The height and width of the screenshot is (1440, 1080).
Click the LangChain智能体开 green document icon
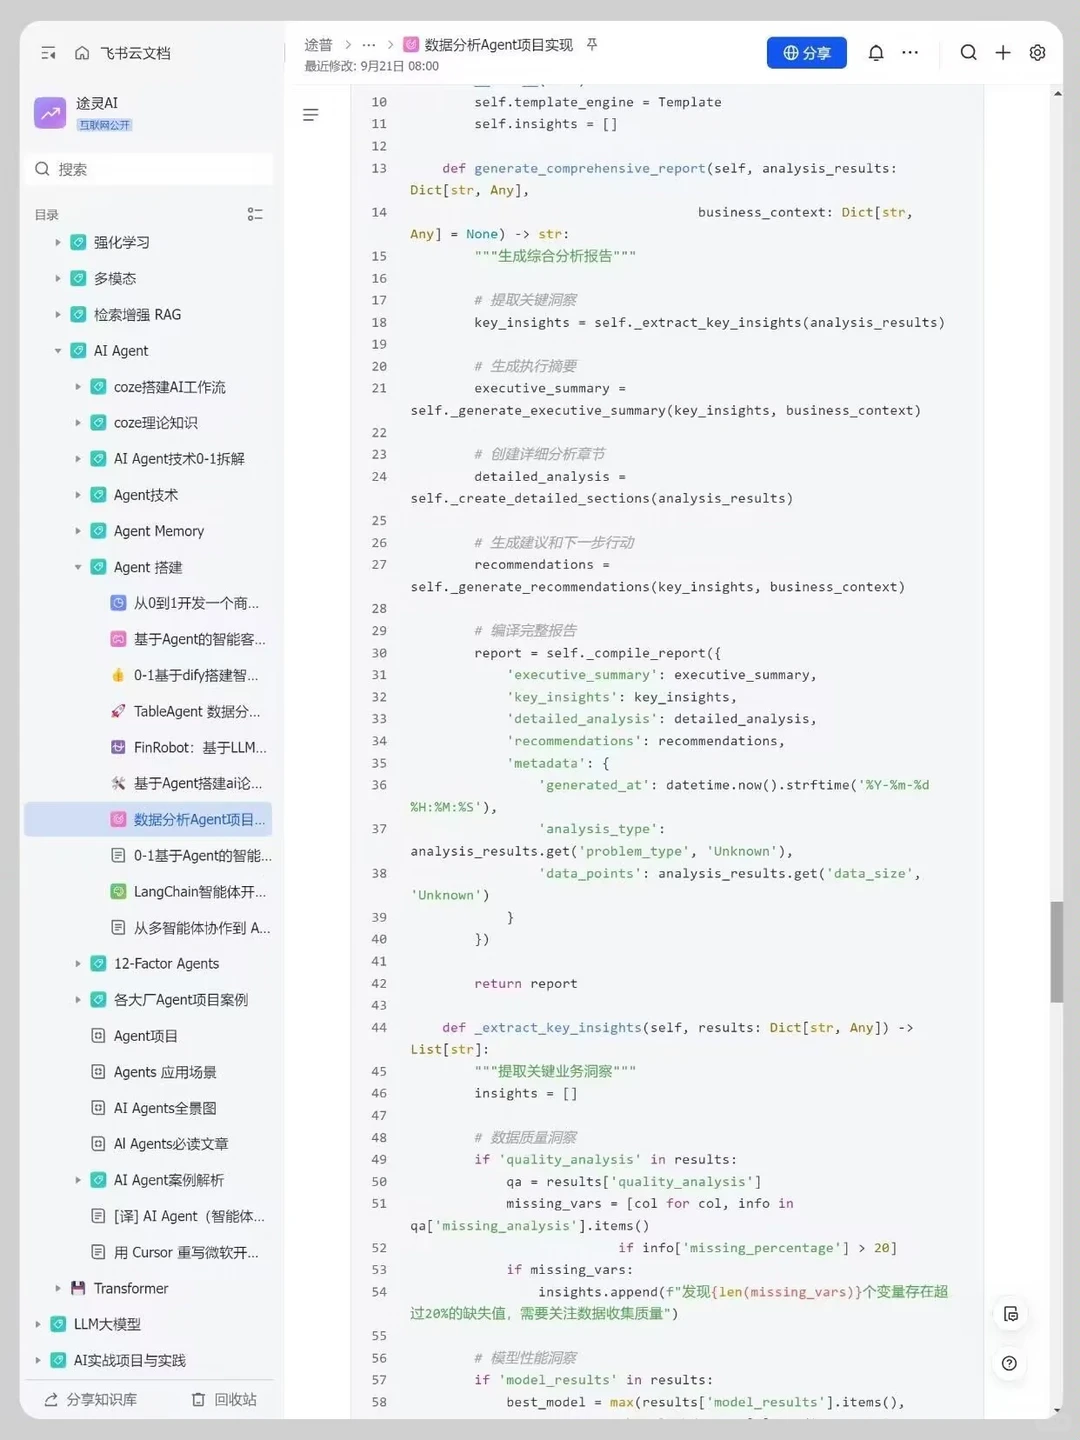pos(118,891)
